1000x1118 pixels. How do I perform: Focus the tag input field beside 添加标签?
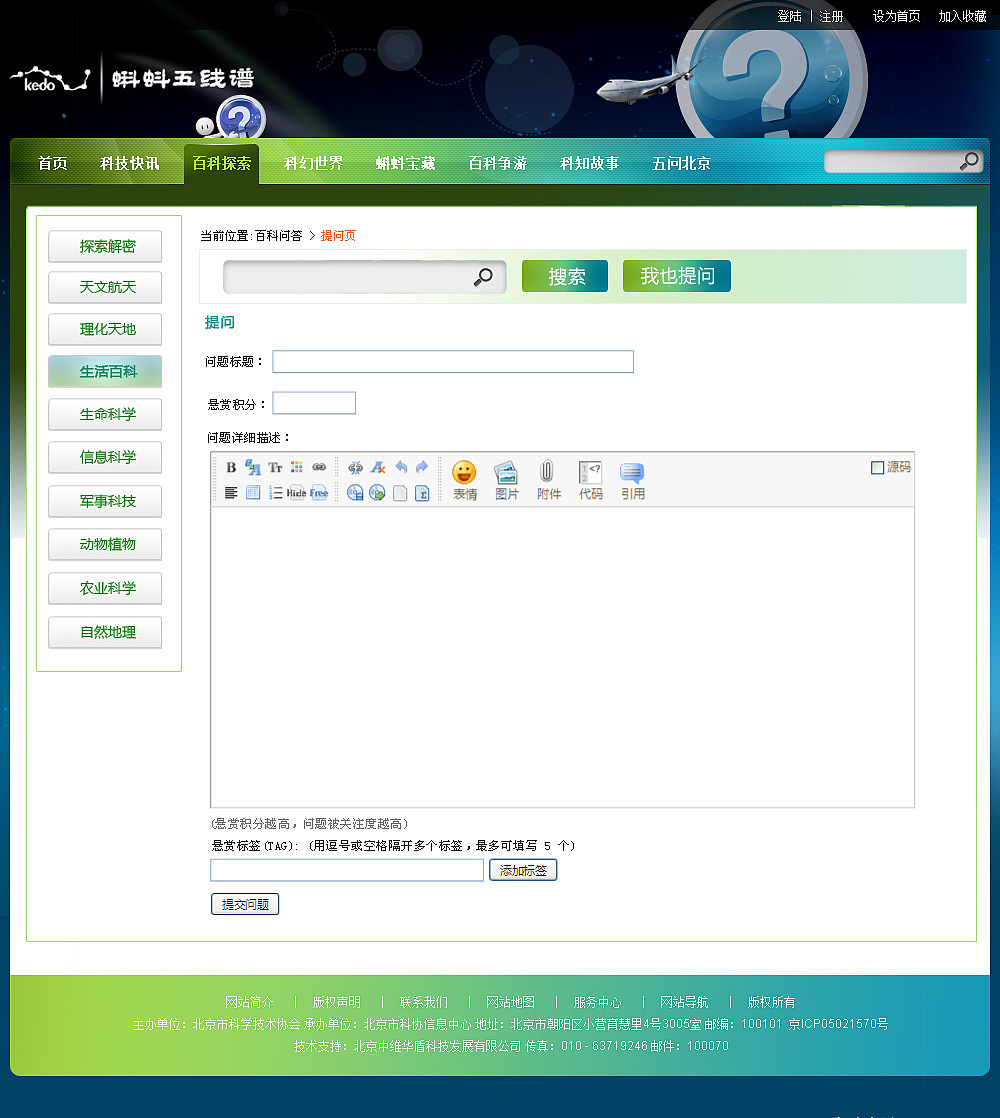[x=347, y=870]
